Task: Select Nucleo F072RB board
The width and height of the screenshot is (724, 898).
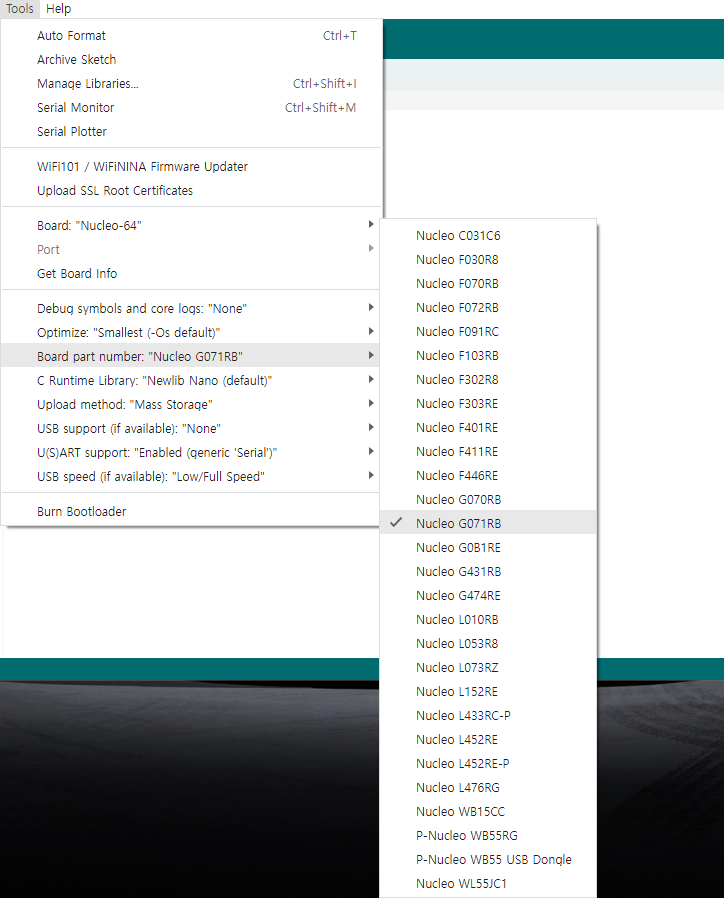Action: 488,308
